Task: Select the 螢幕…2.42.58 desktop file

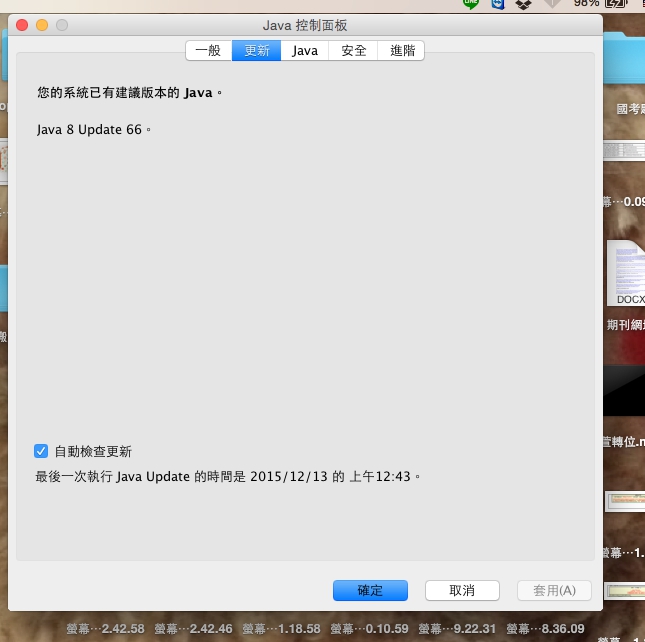Action: (105, 628)
